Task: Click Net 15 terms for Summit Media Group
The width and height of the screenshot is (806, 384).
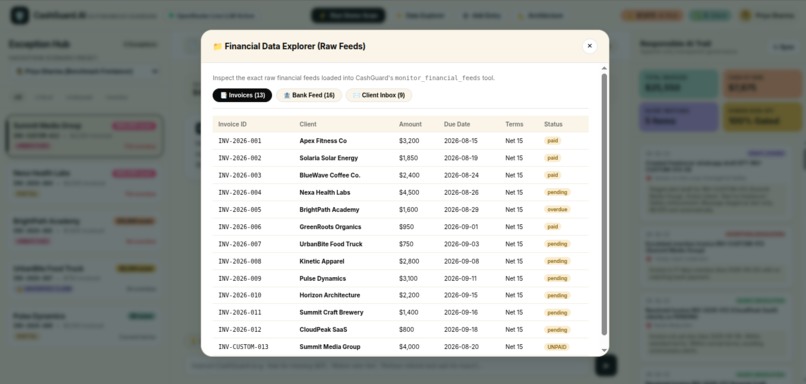Action: 514,346
